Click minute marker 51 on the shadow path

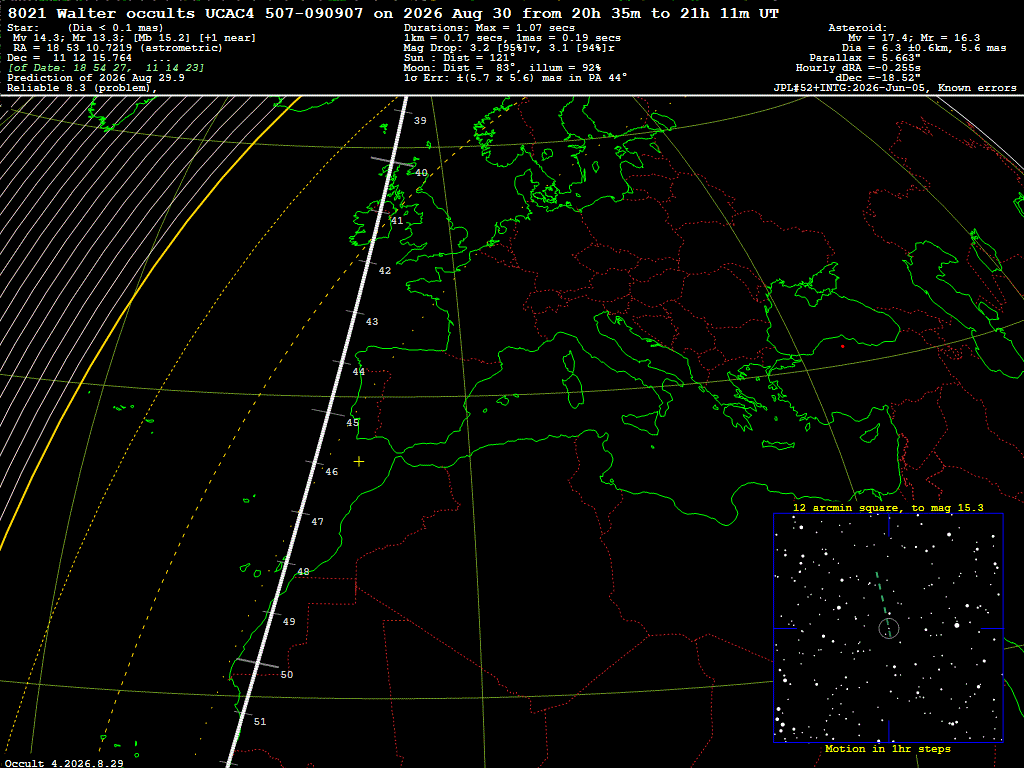pyautogui.click(x=260, y=722)
